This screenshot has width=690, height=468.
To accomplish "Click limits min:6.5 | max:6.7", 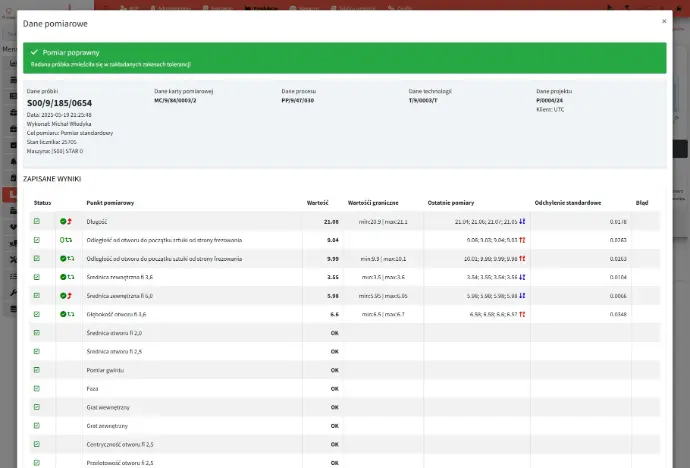I will (383, 314).
